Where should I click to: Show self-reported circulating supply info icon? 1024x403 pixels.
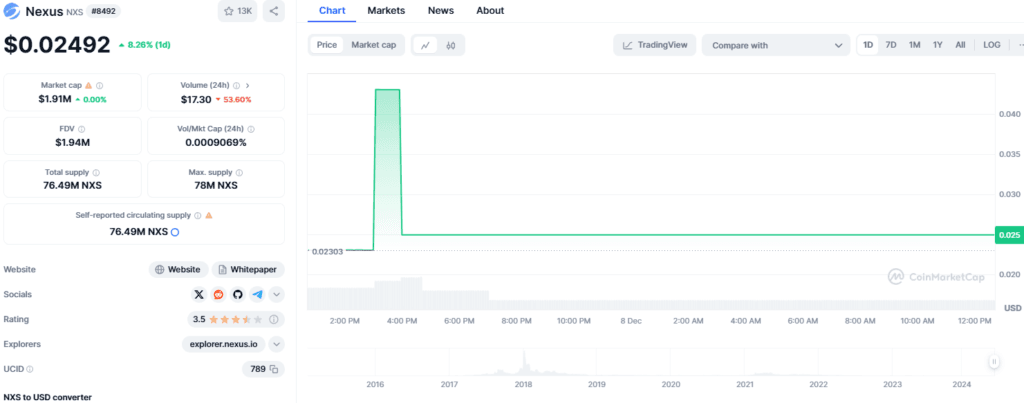[x=197, y=215]
